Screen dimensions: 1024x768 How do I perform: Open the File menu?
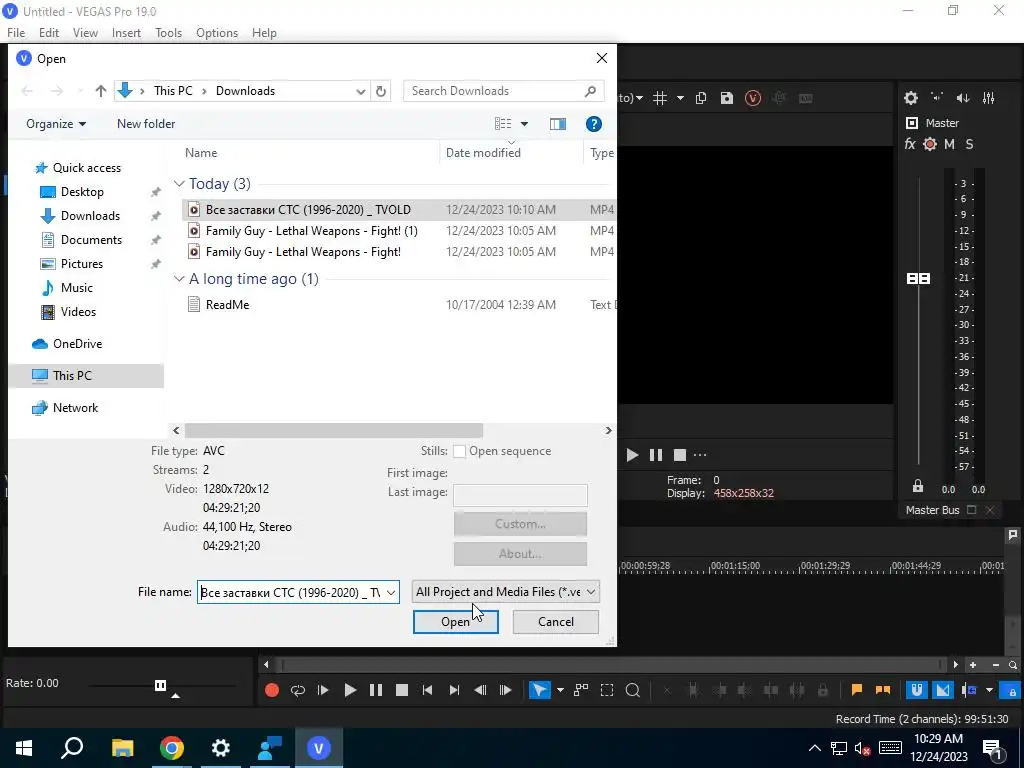coord(16,33)
